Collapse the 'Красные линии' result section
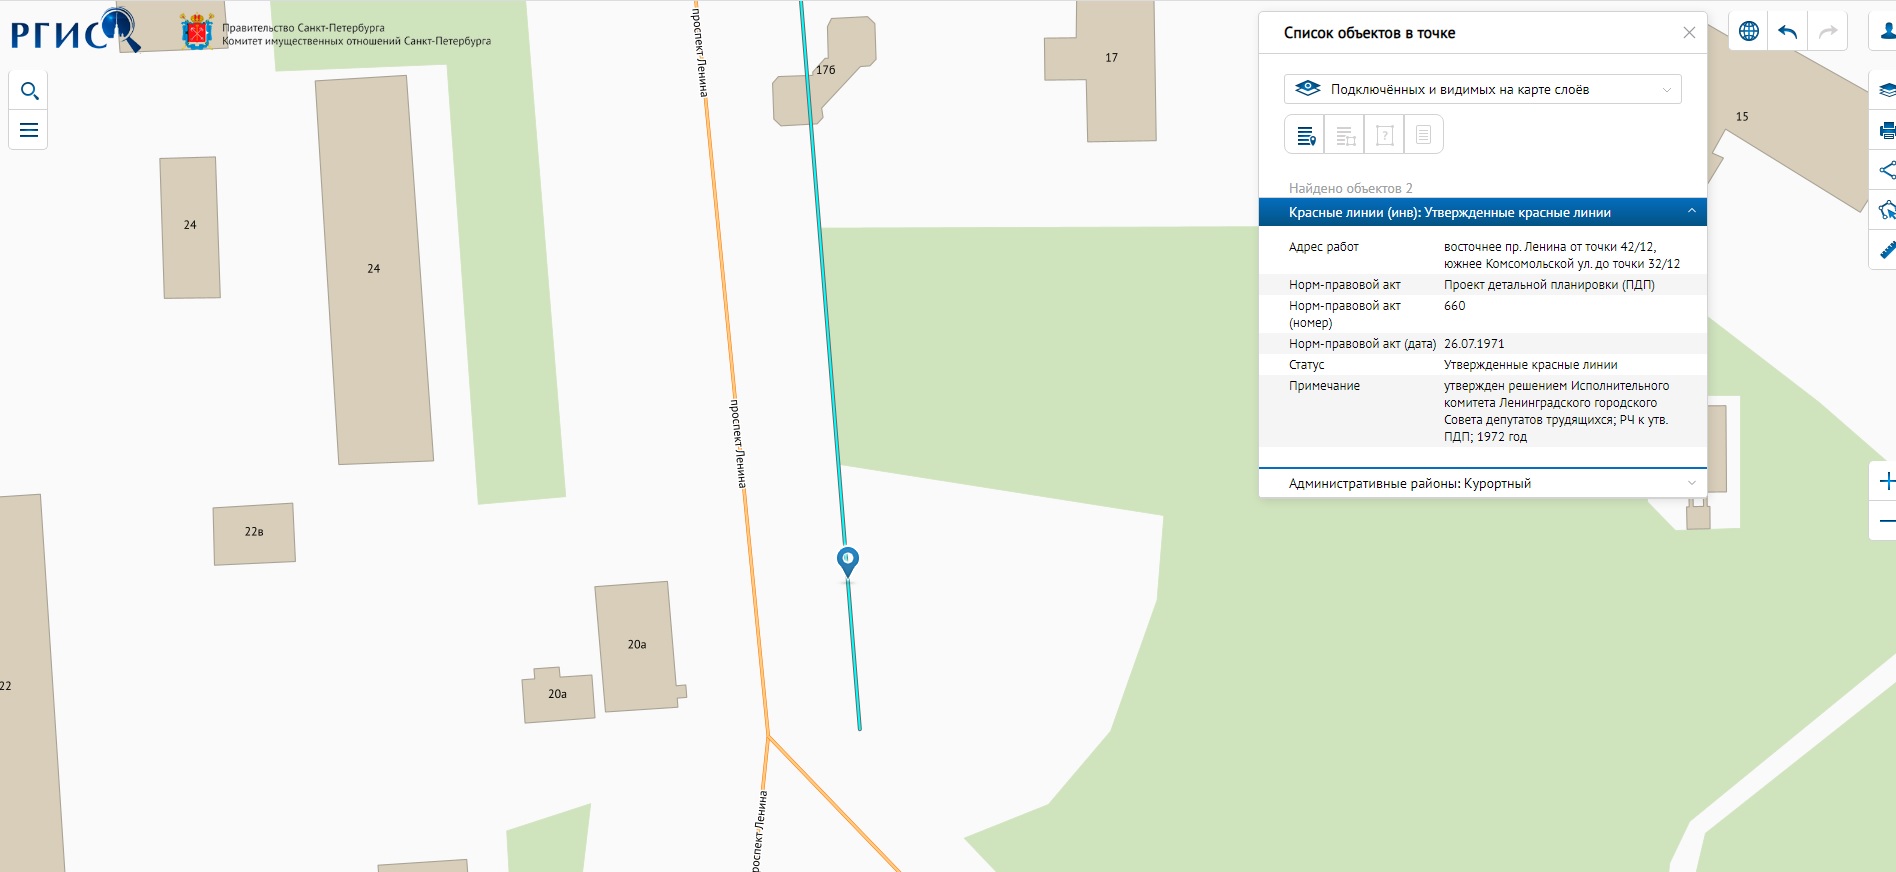 coord(1691,212)
